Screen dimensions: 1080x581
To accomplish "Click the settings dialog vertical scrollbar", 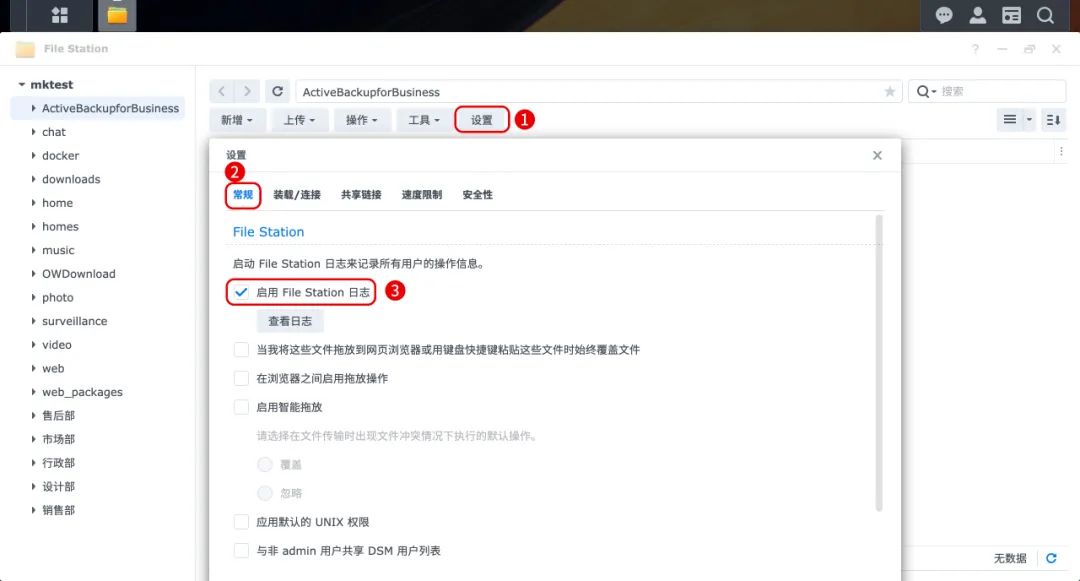I will pos(879,360).
